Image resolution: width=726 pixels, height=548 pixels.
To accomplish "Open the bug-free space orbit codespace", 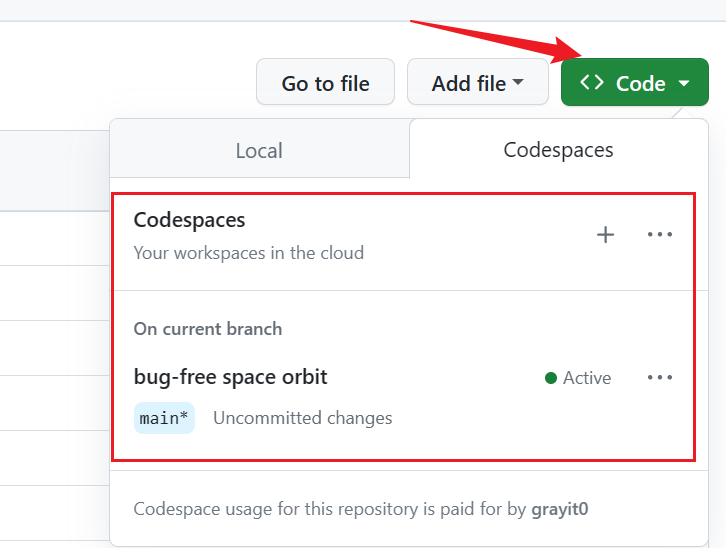I will coord(231,377).
